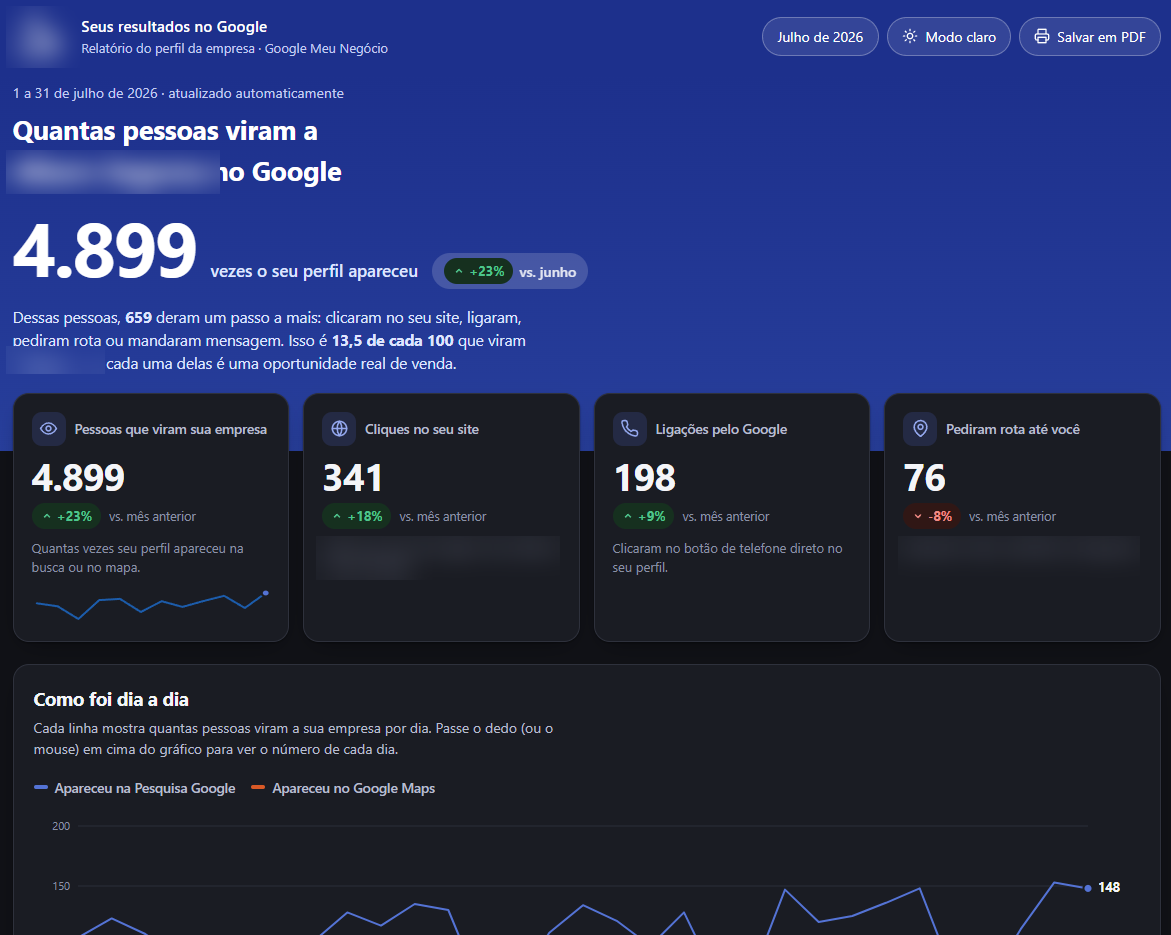Click the up arrow in Pessoas card +23% badge
The height and width of the screenshot is (935, 1171).
pos(46,516)
